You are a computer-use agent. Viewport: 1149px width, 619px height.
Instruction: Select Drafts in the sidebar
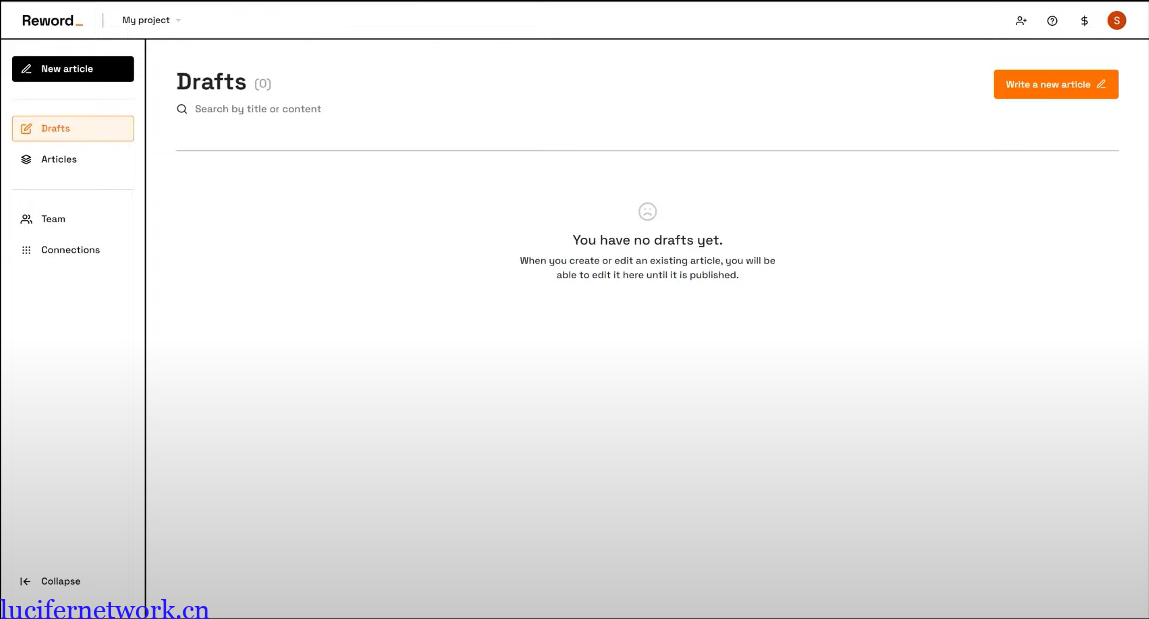point(73,128)
